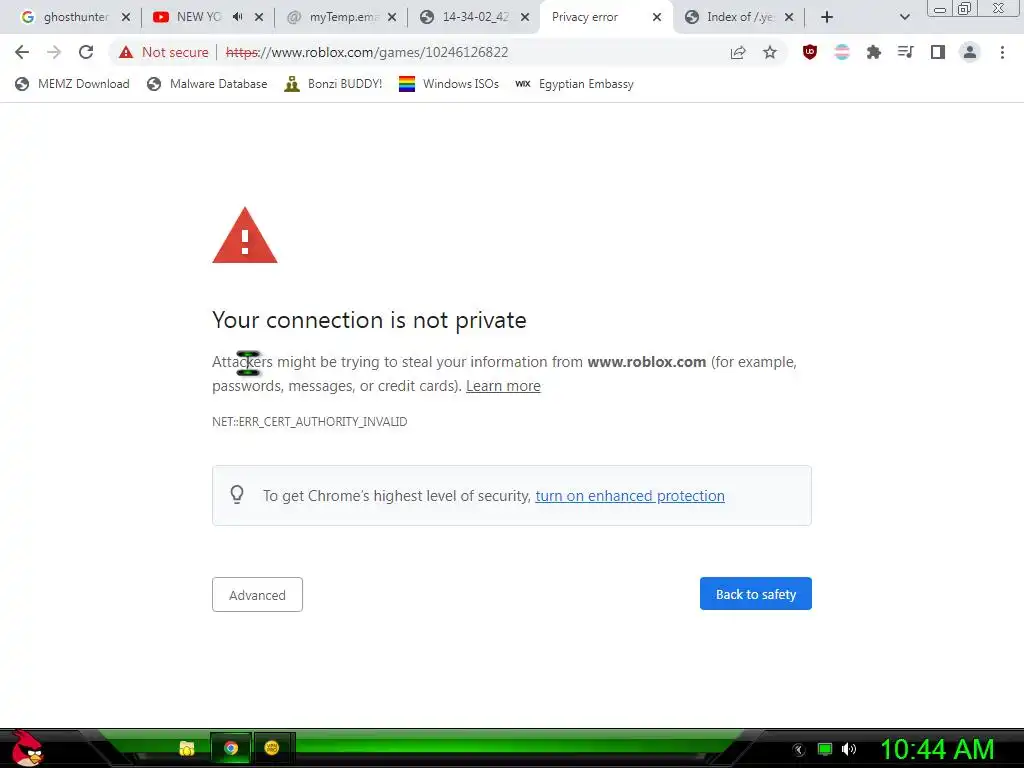The height and width of the screenshot is (768, 1024).
Task: Open the Chrome profile avatar
Action: (970, 52)
